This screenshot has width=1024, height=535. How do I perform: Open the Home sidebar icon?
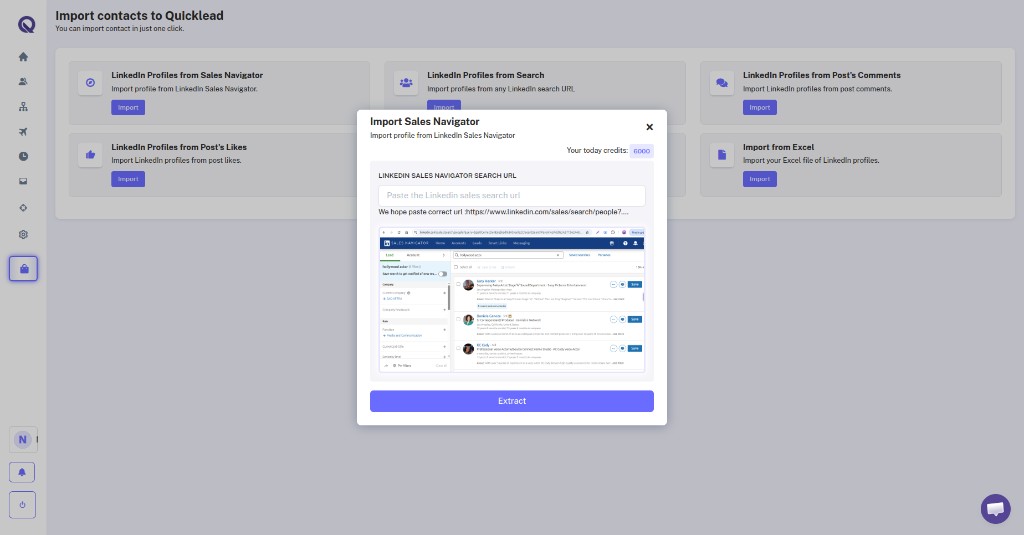point(24,57)
